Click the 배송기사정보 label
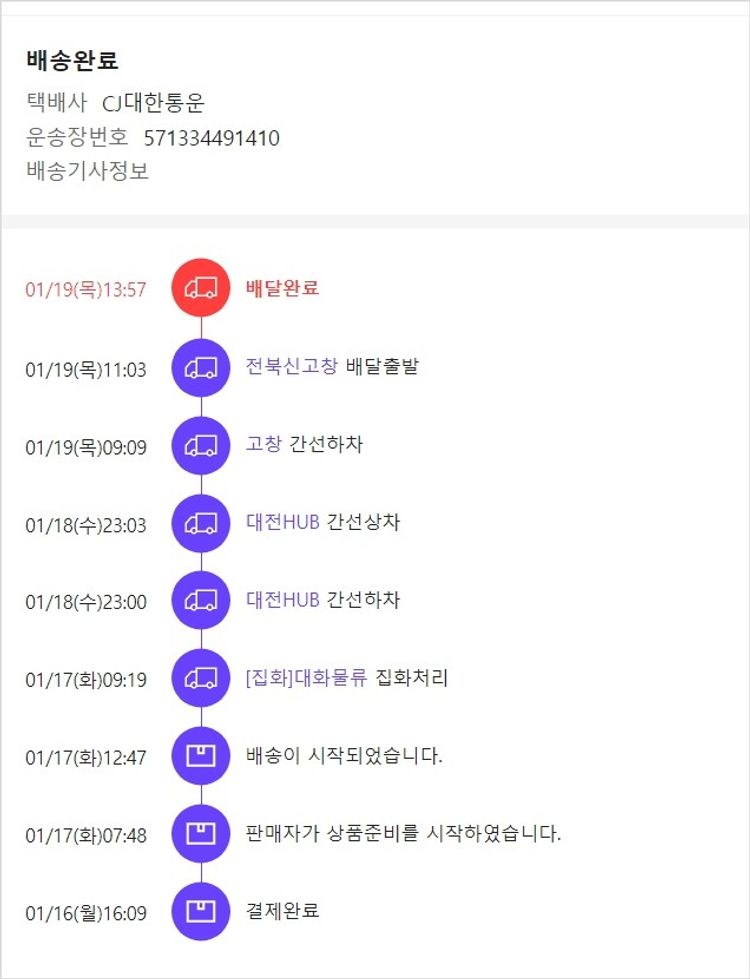Viewport: 750px width, 979px height. [88, 171]
